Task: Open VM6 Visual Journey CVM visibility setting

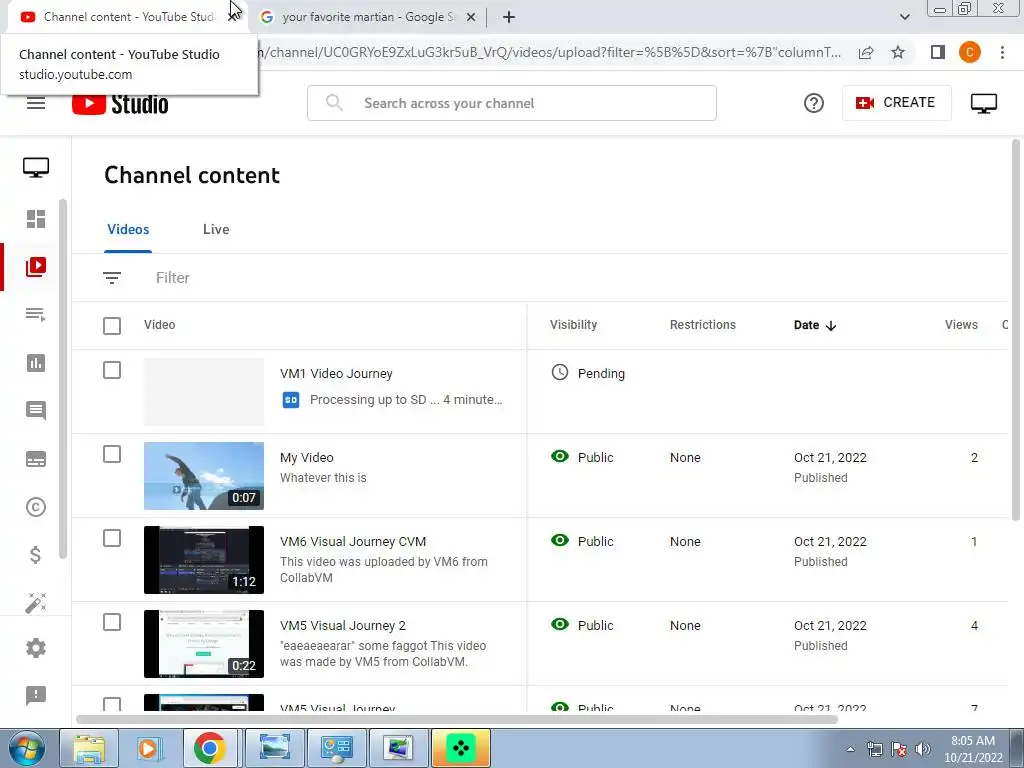Action: (582, 541)
